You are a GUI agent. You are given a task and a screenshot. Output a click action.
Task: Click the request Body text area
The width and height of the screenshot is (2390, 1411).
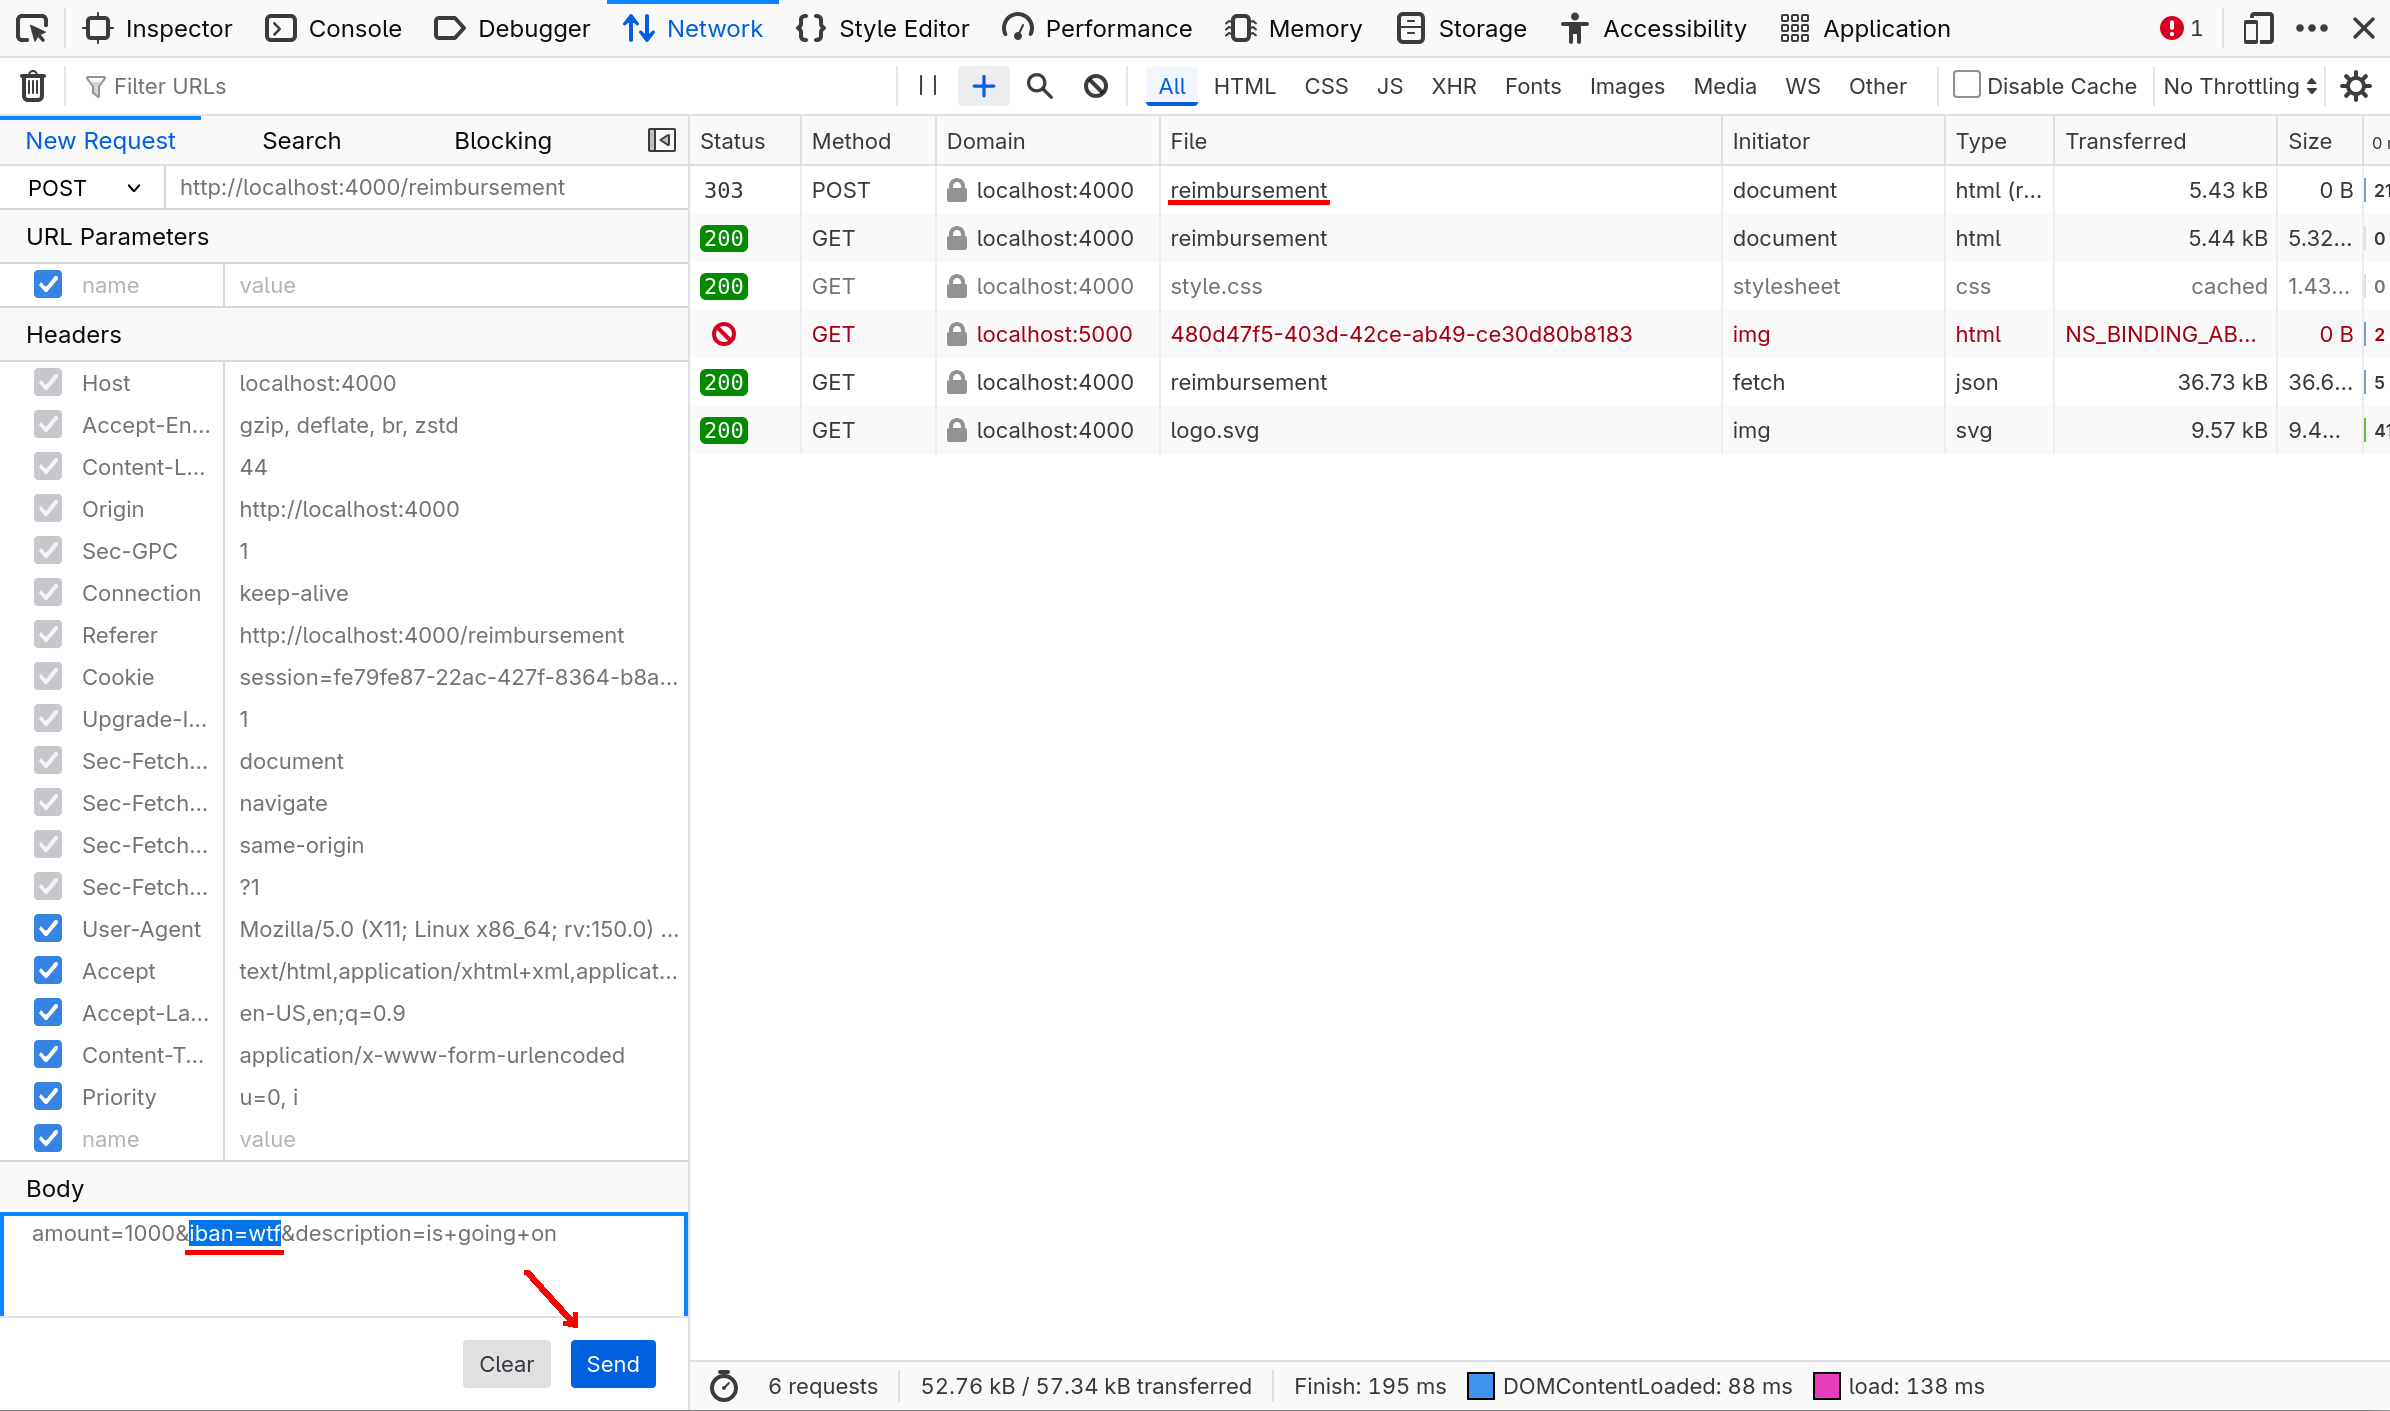coord(344,1264)
